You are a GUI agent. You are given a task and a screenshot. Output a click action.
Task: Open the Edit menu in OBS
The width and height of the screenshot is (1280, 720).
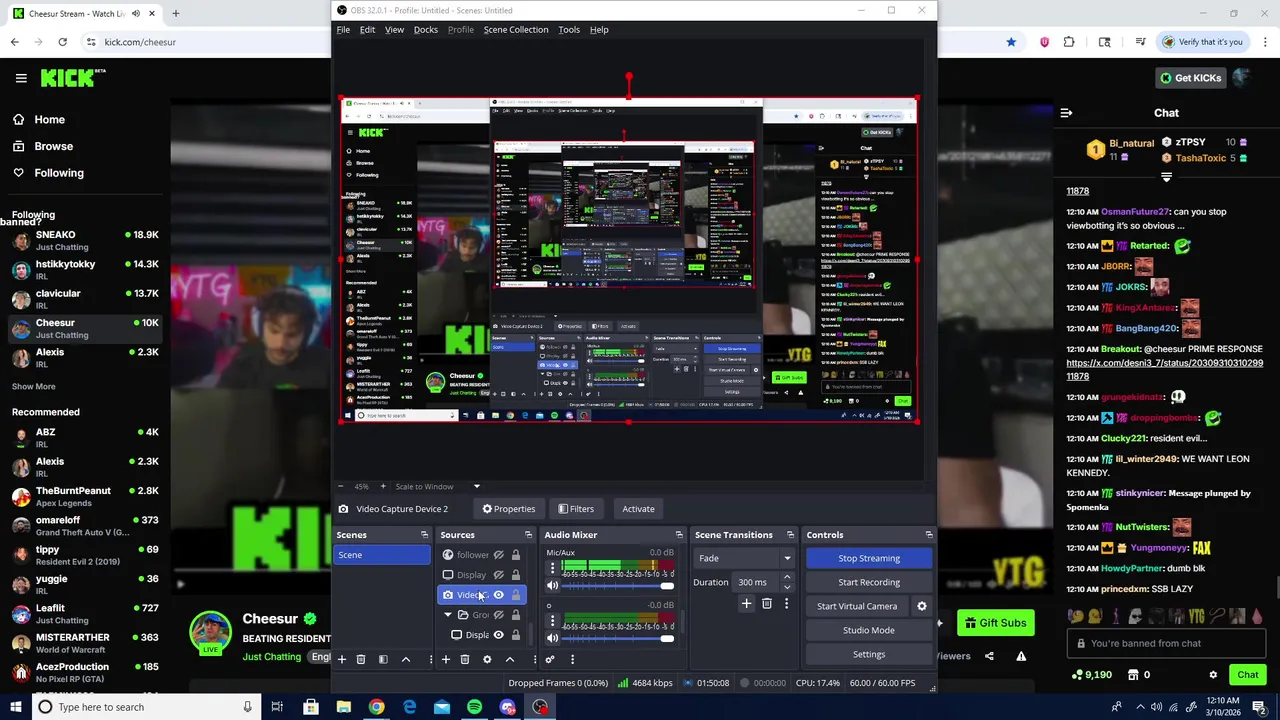[x=367, y=30]
